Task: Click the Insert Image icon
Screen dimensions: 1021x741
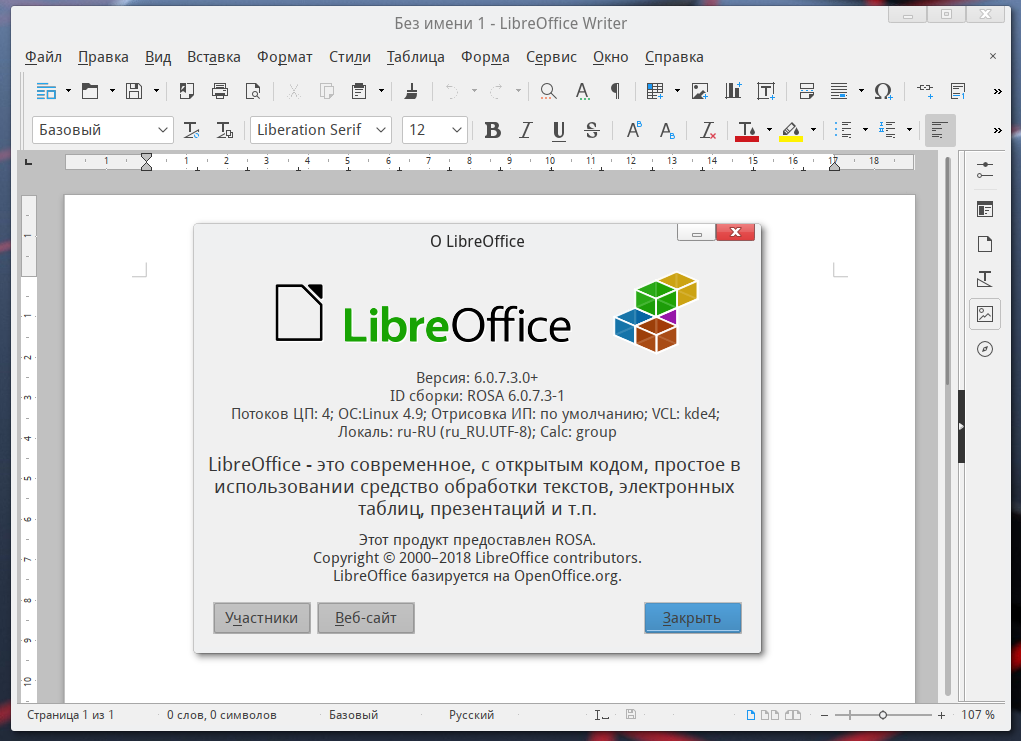Action: pyautogui.click(x=700, y=91)
